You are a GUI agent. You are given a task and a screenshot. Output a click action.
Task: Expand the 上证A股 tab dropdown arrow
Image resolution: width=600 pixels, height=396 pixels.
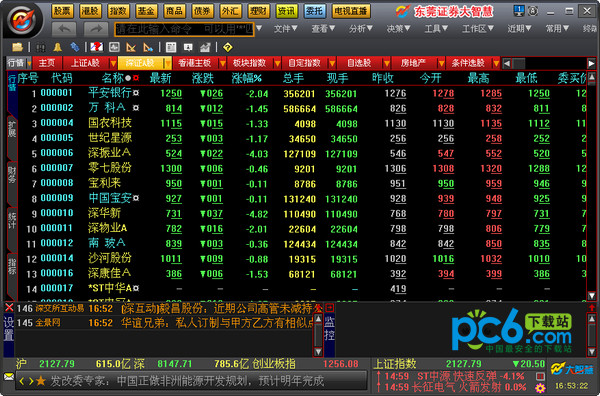click(x=113, y=63)
